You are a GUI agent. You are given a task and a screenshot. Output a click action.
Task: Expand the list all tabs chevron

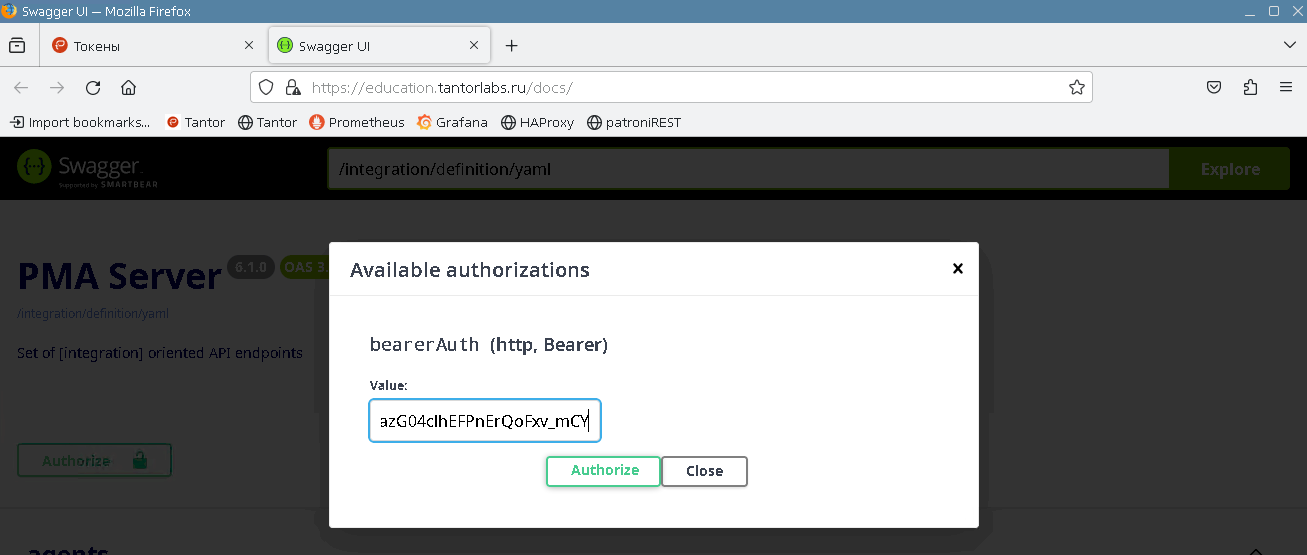(1289, 46)
